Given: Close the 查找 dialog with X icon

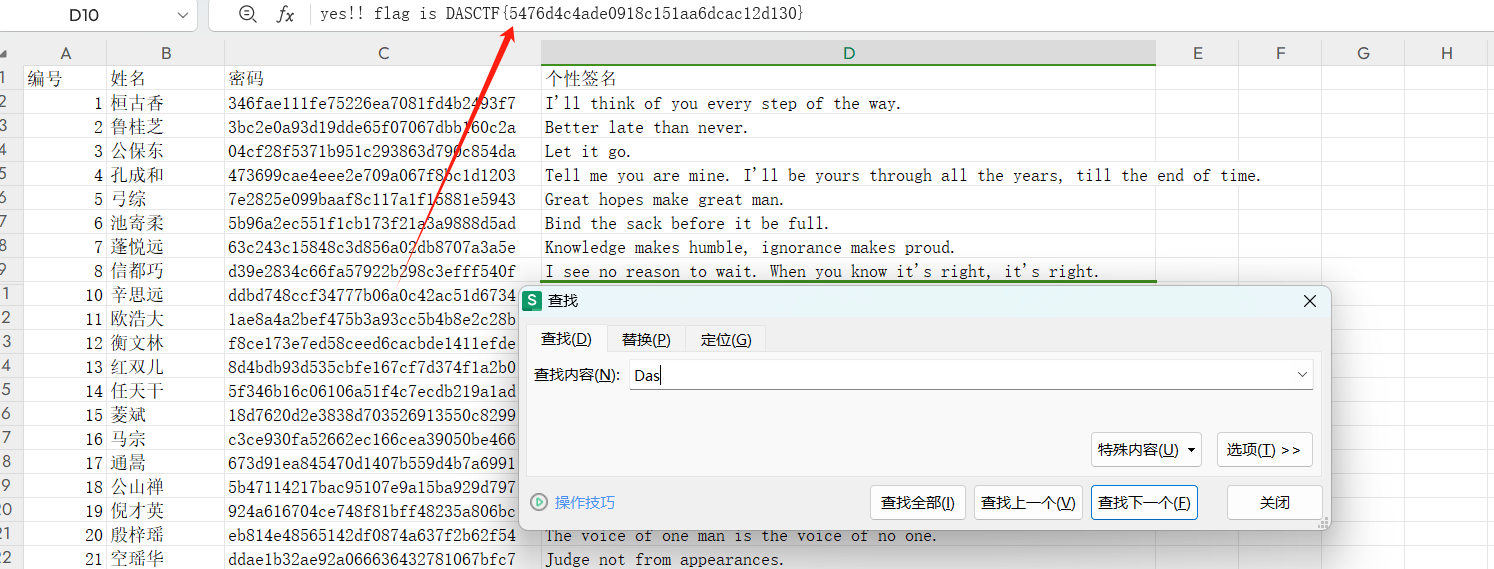Looking at the screenshot, I should 1309,301.
